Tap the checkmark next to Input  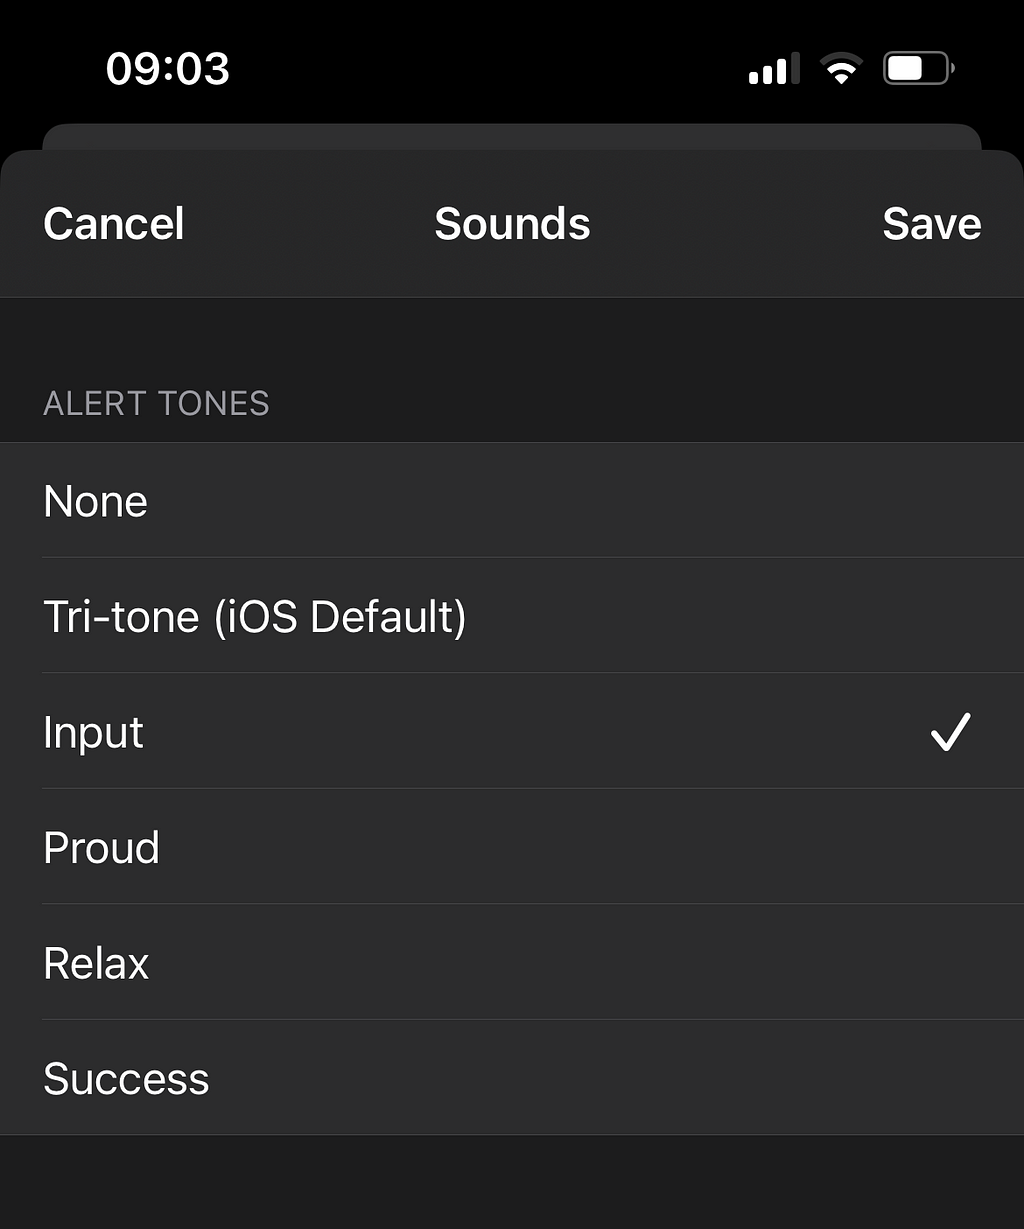[x=950, y=732]
